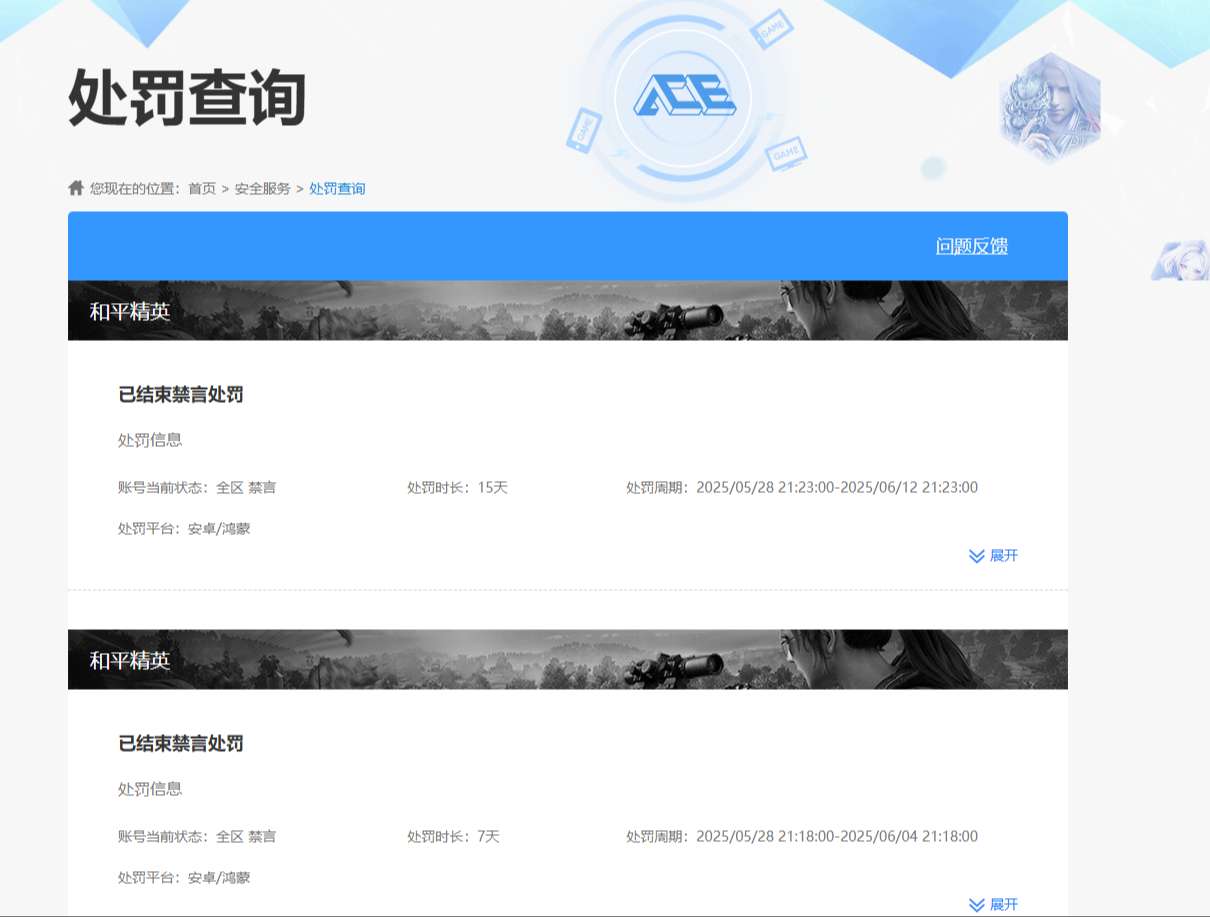The height and width of the screenshot is (917, 1210).
Task: Expand the 15天 punishment details with 展开
Action: [994, 555]
